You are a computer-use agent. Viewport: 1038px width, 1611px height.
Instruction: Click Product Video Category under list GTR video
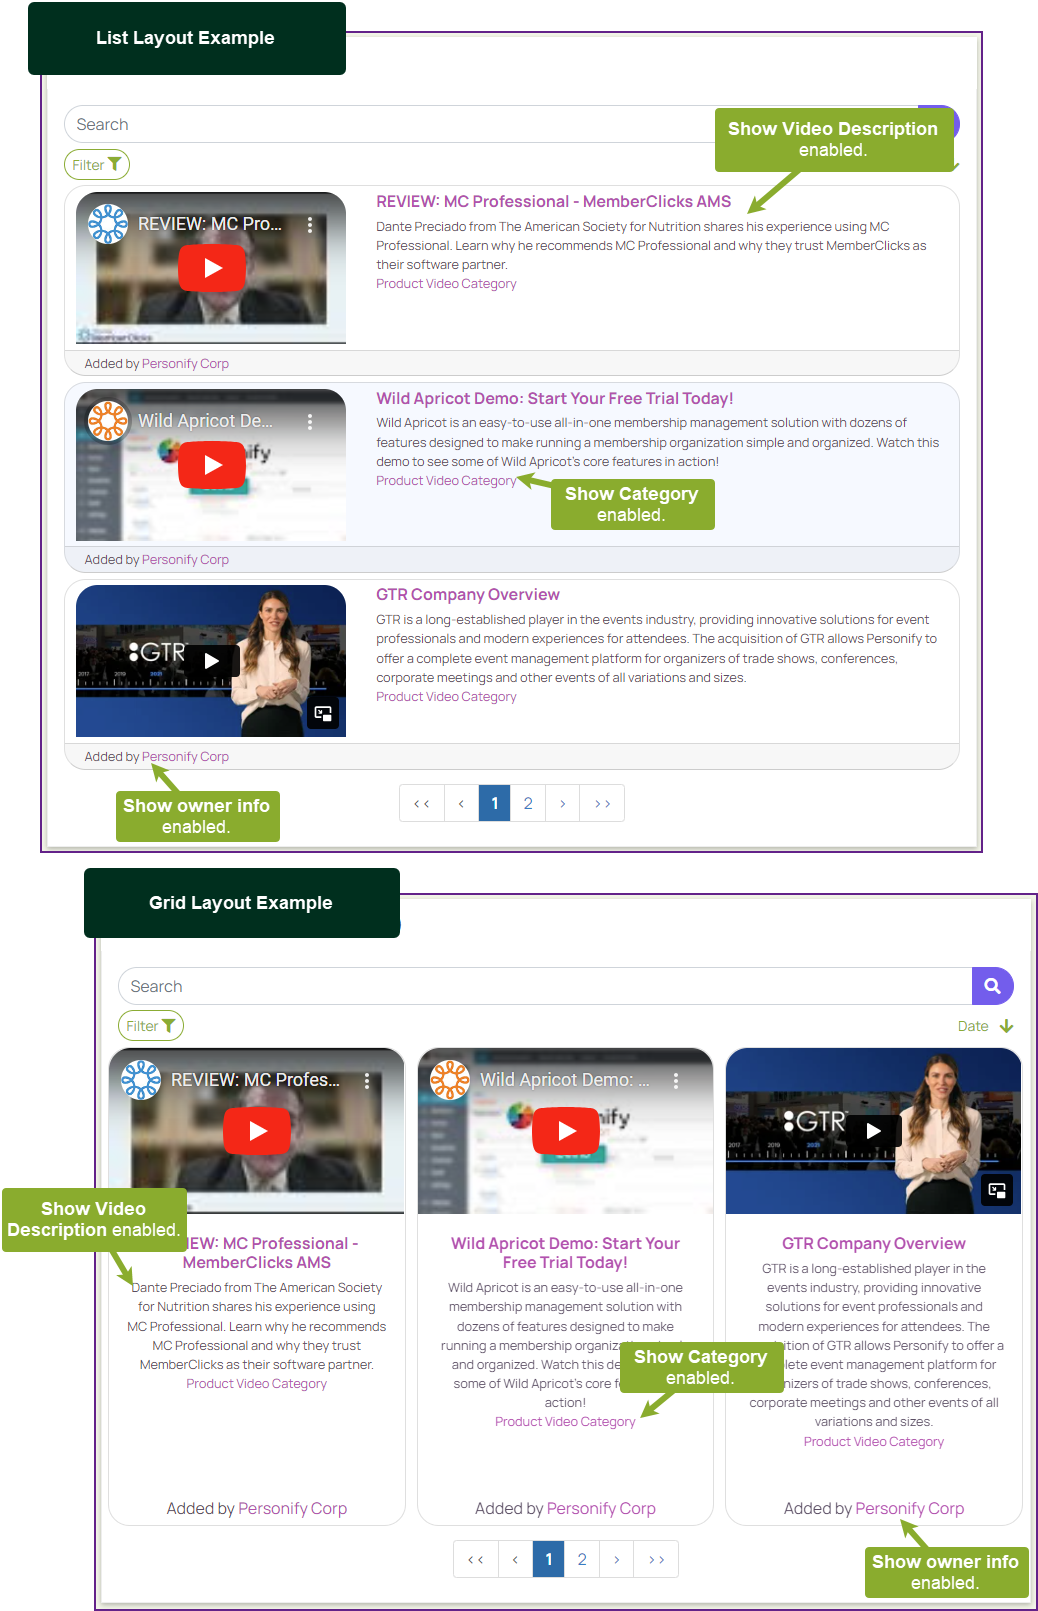pyautogui.click(x=446, y=697)
